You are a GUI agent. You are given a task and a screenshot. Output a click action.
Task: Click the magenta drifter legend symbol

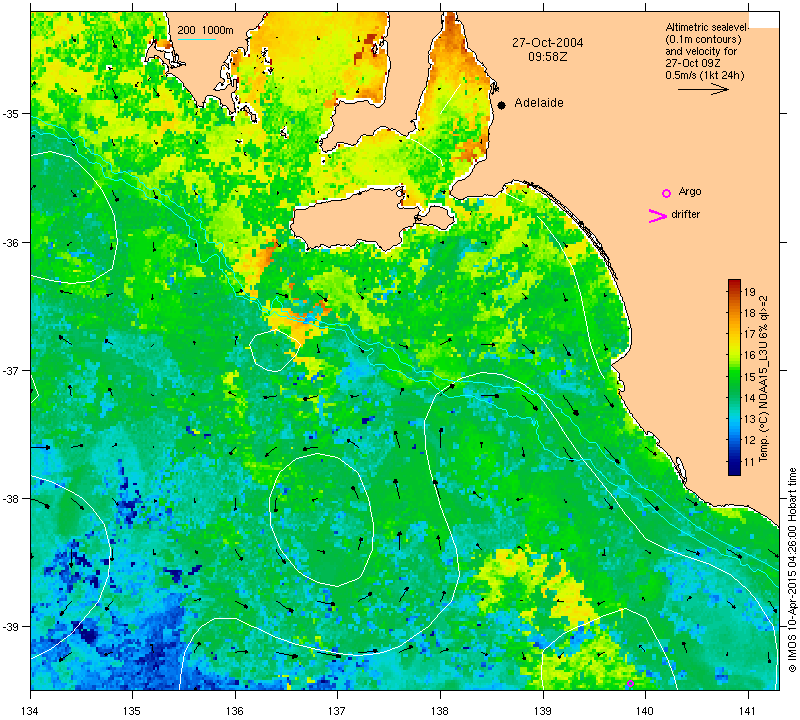(x=658, y=216)
